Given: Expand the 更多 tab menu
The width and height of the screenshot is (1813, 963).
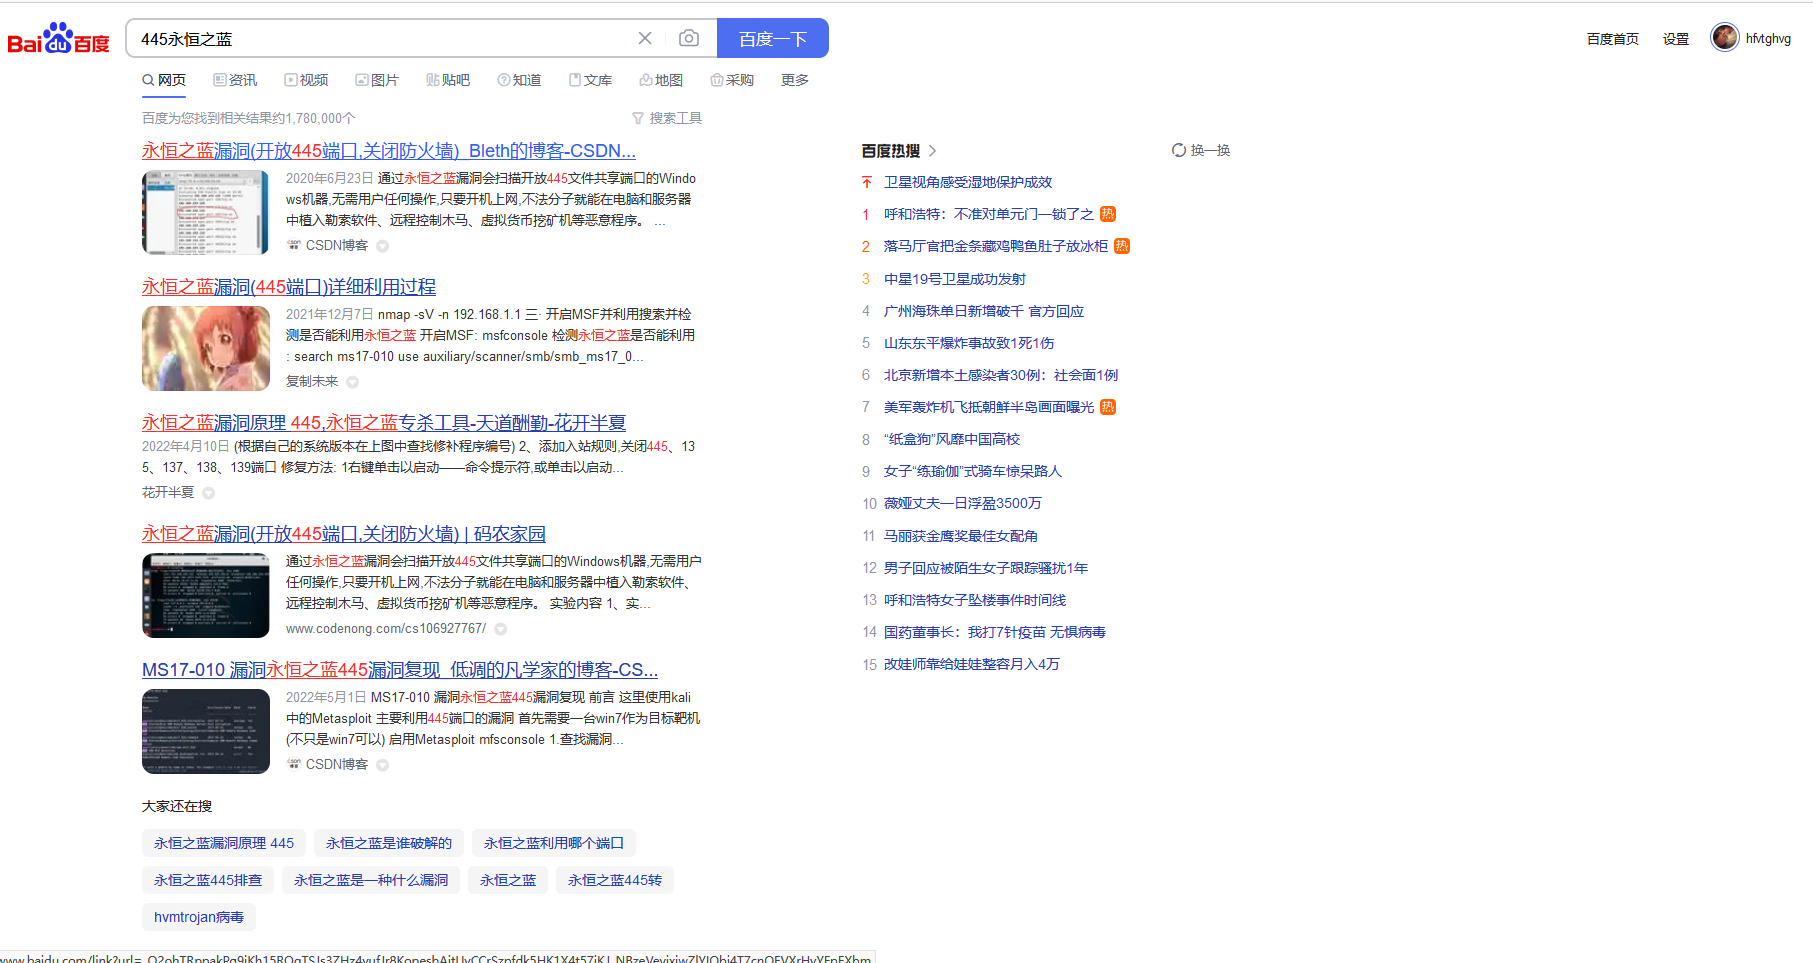Looking at the screenshot, I should click(x=795, y=80).
